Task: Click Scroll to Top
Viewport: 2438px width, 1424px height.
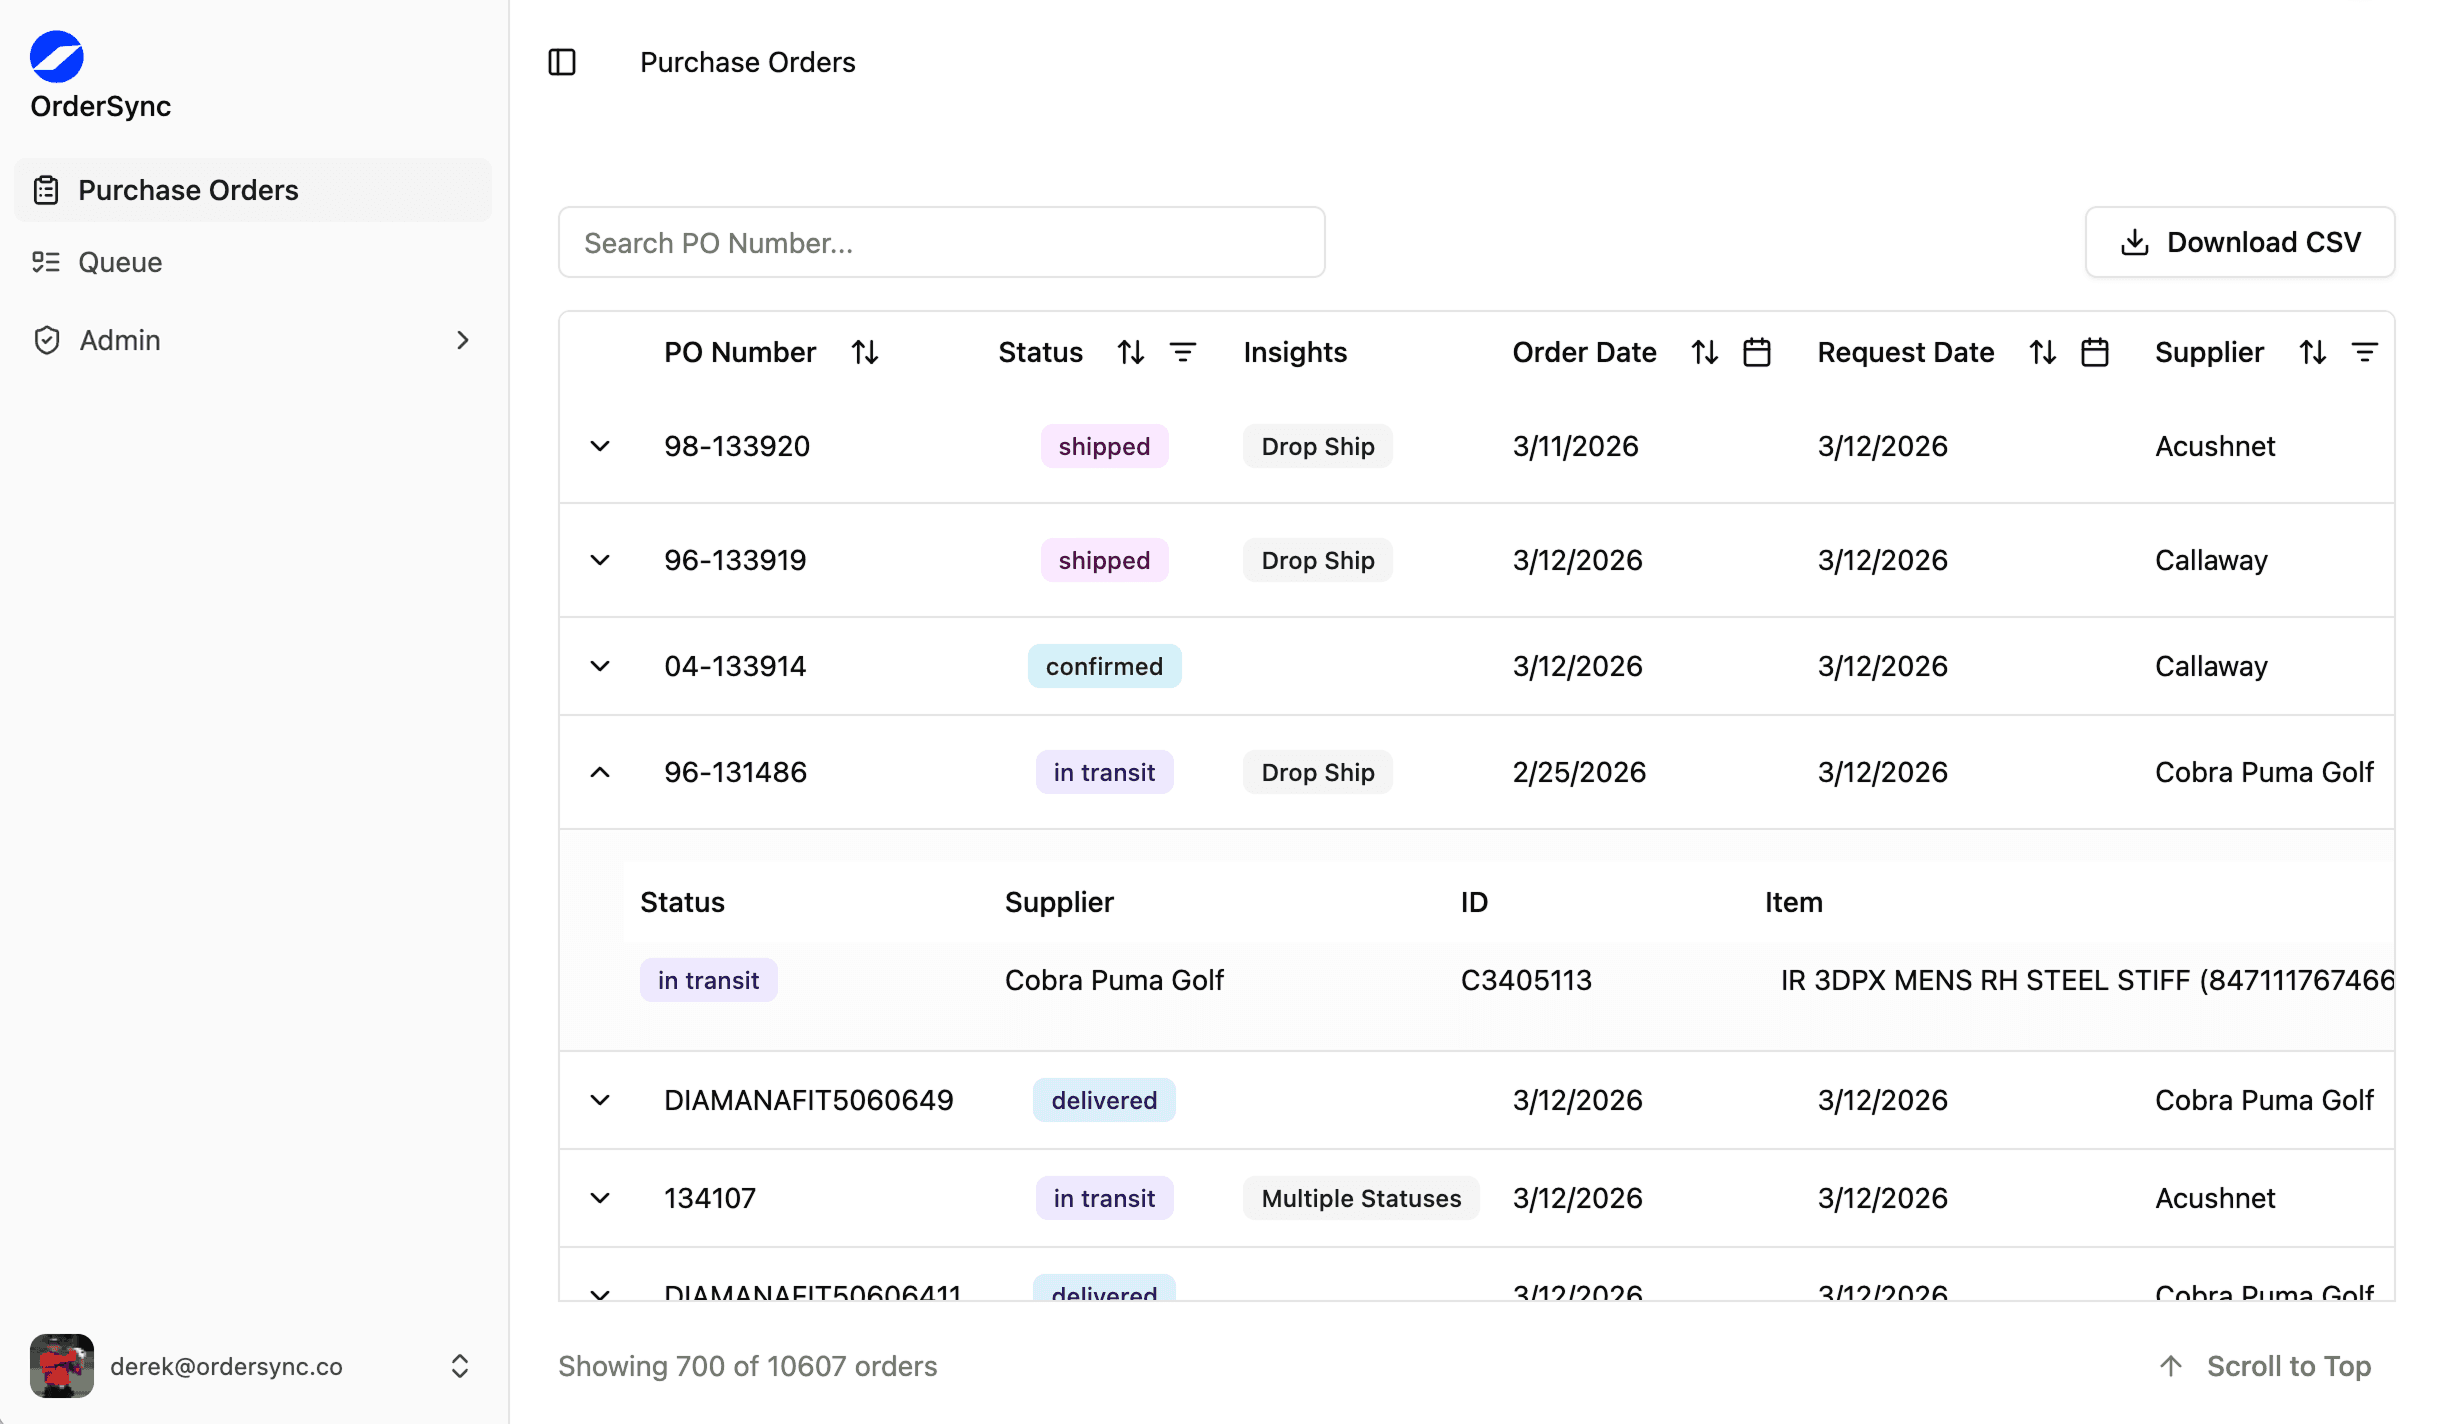Action: coord(2265,1366)
